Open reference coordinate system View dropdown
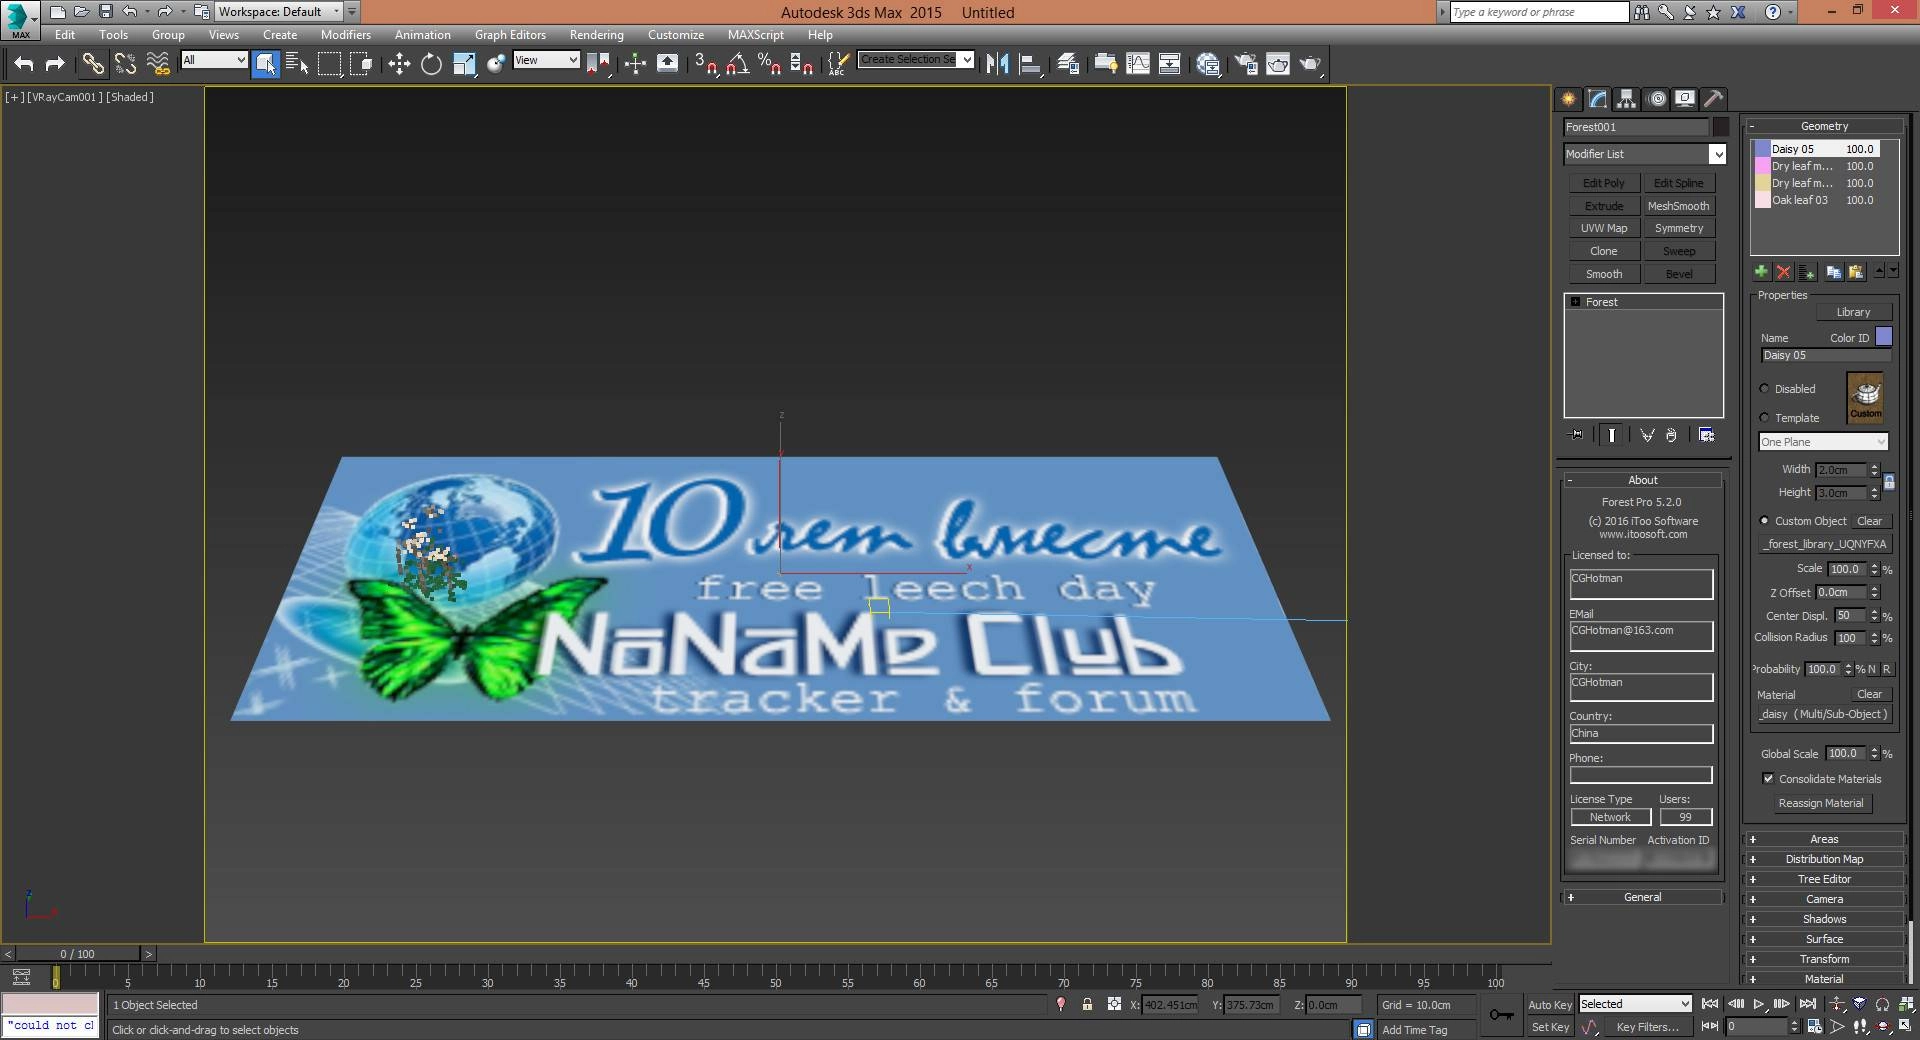1920x1040 pixels. (546, 60)
